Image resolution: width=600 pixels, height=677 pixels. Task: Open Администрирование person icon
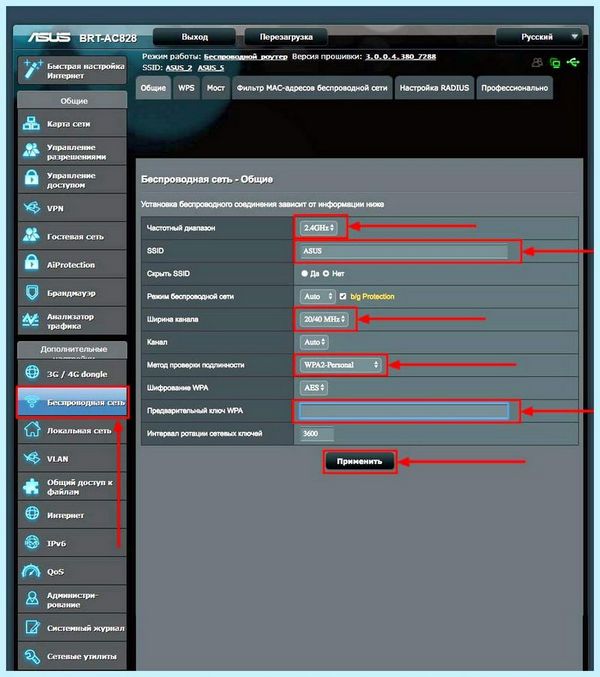click(x=32, y=598)
